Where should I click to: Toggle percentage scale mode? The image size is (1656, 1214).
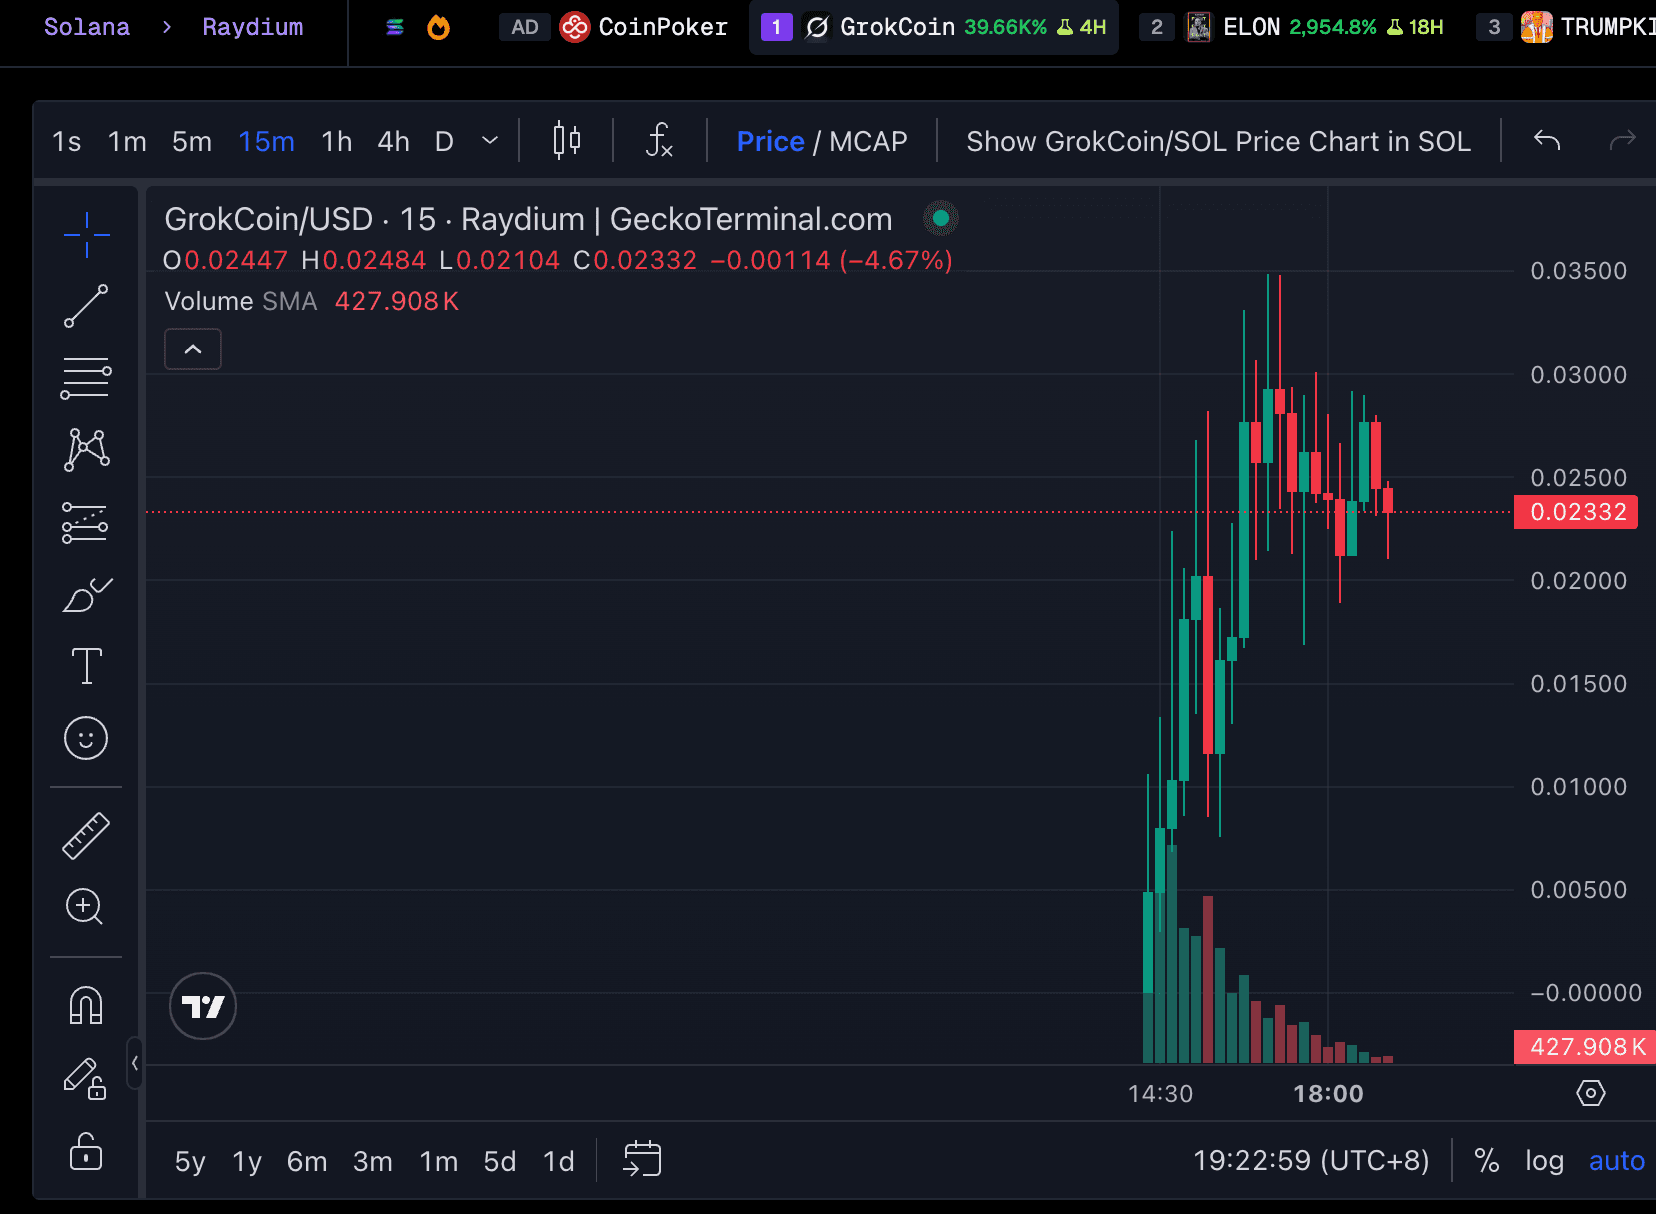(1487, 1160)
